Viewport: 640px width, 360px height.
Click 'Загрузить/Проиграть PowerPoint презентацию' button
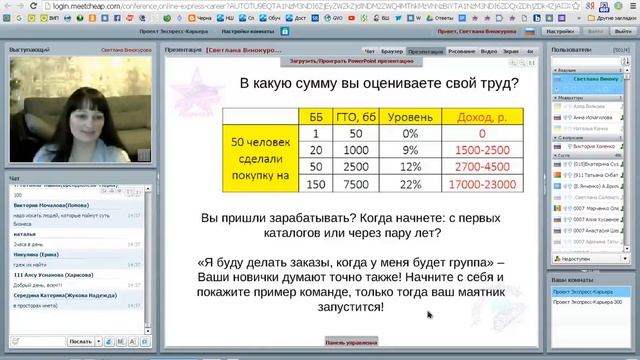click(351, 61)
